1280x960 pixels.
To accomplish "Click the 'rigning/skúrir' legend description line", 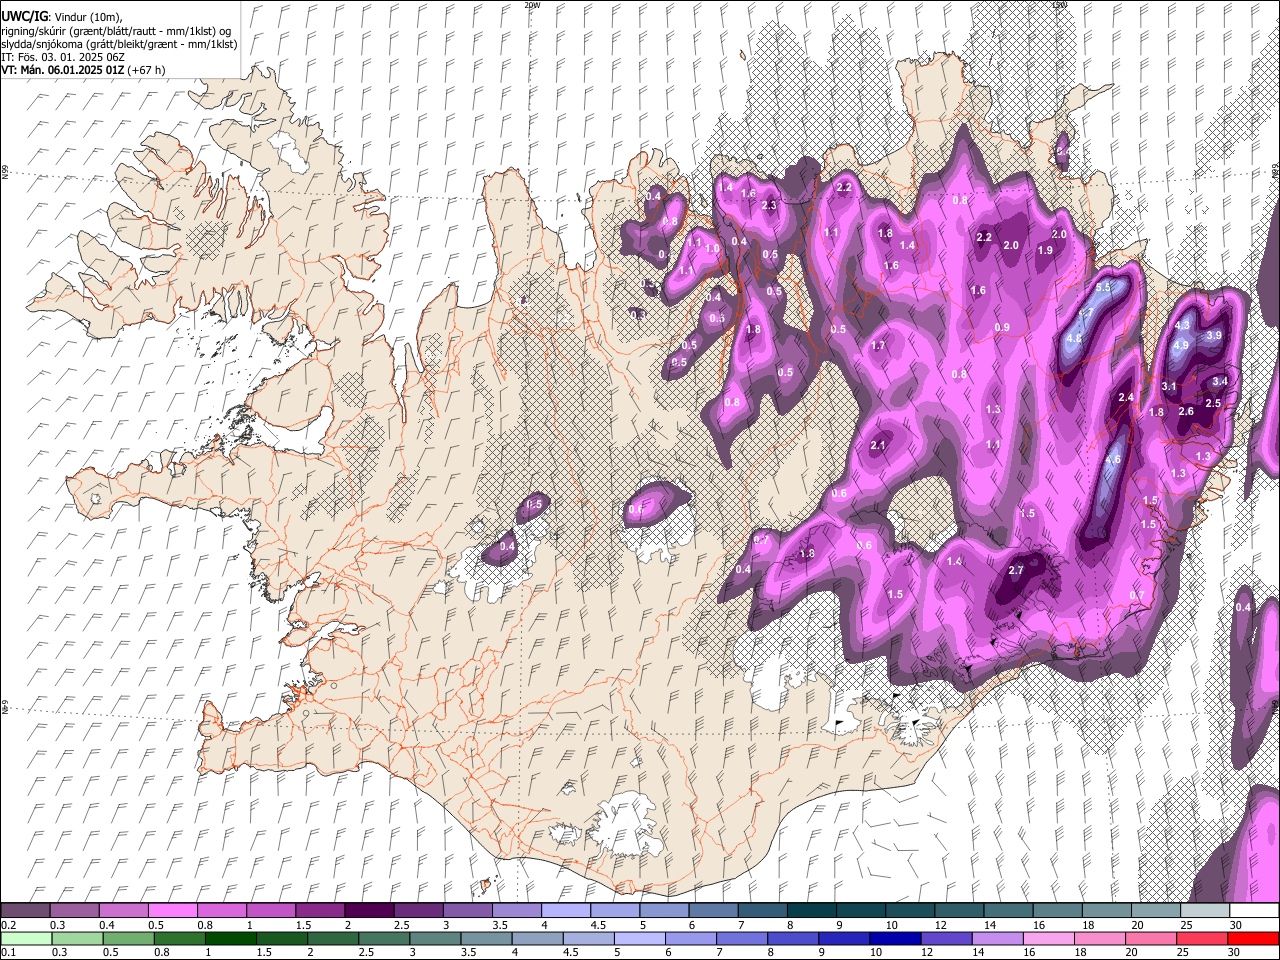I will coord(116,31).
